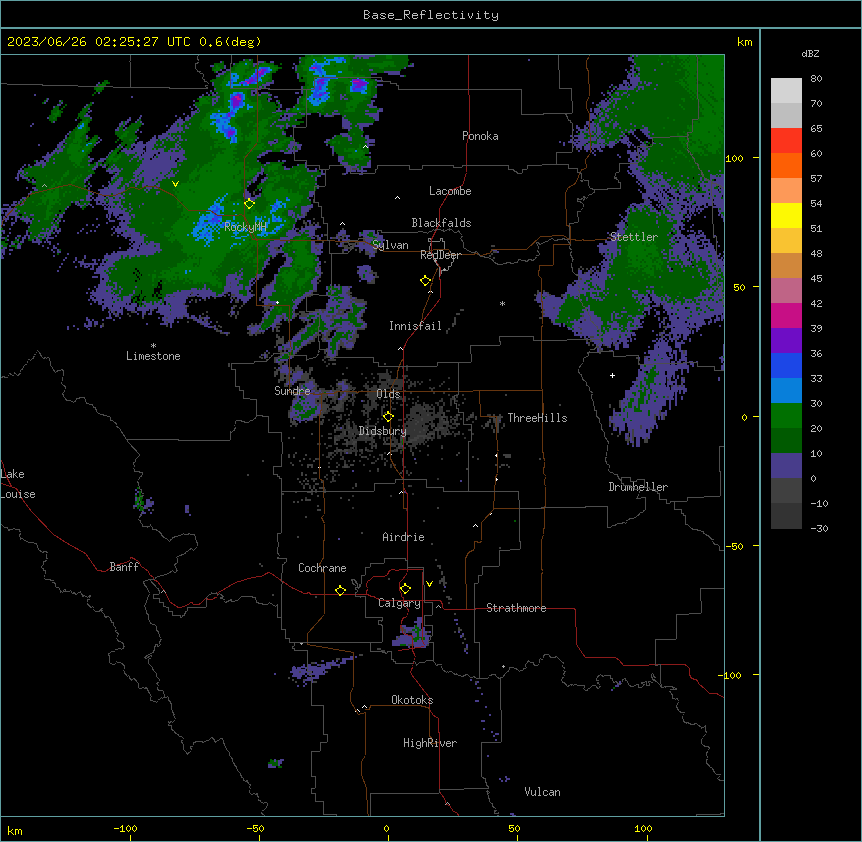Image resolution: width=862 pixels, height=842 pixels.
Task: Click the -30 value in the dBZ legend
Action: pyautogui.click(x=819, y=528)
